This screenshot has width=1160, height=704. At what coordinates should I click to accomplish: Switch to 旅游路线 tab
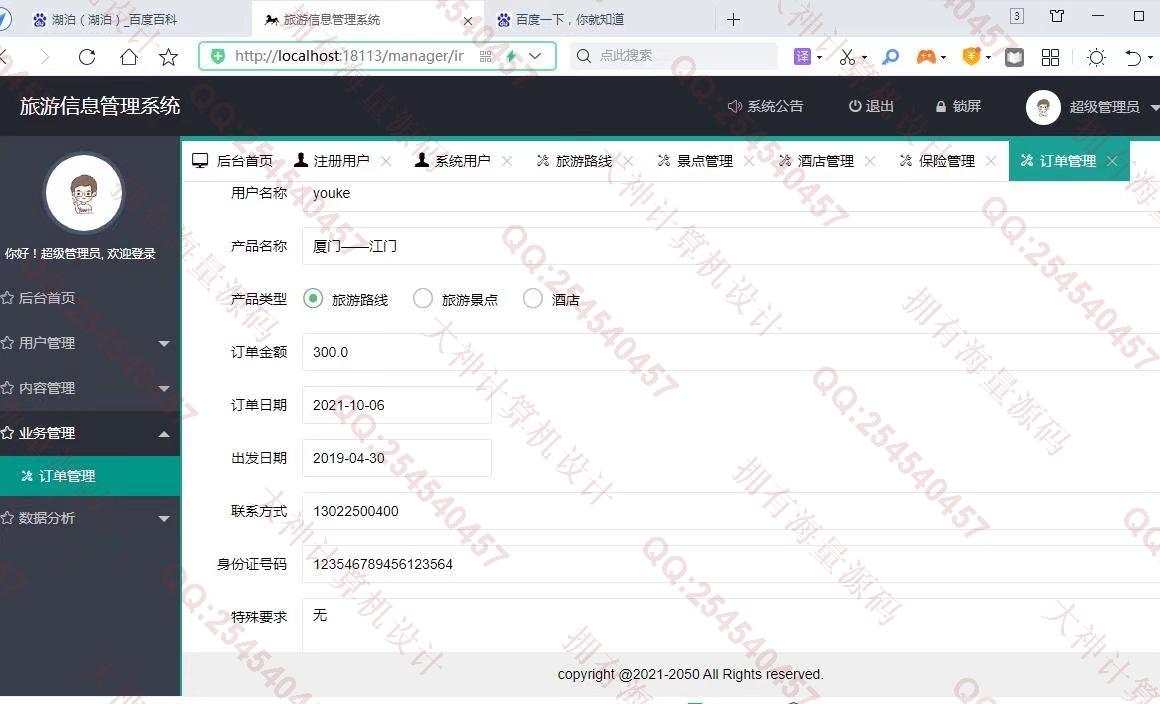click(x=574, y=161)
